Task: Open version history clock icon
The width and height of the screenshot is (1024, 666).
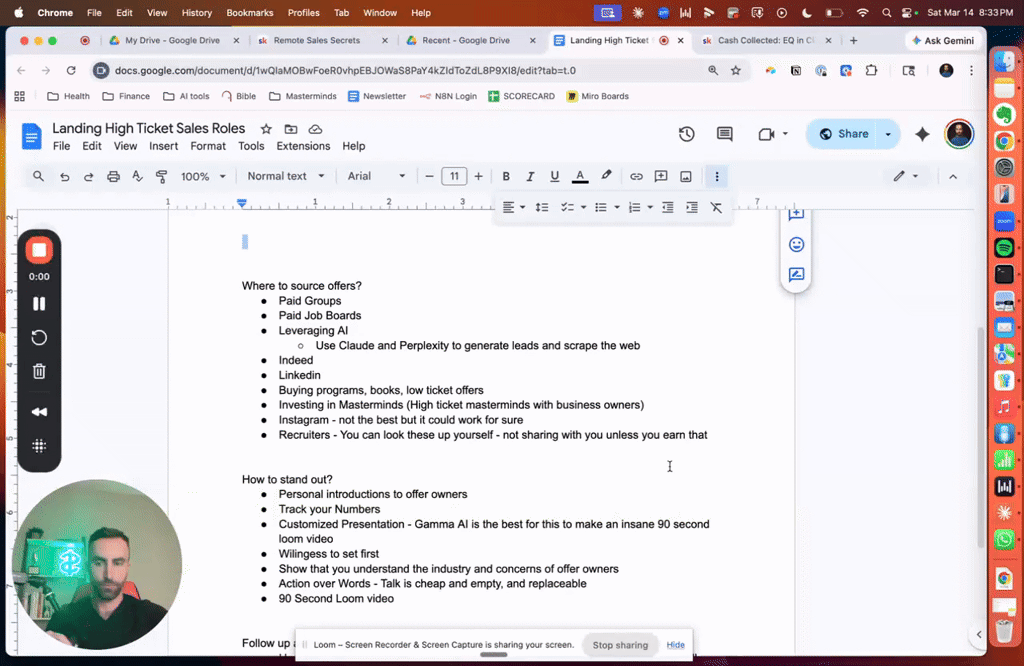Action: pos(686,134)
